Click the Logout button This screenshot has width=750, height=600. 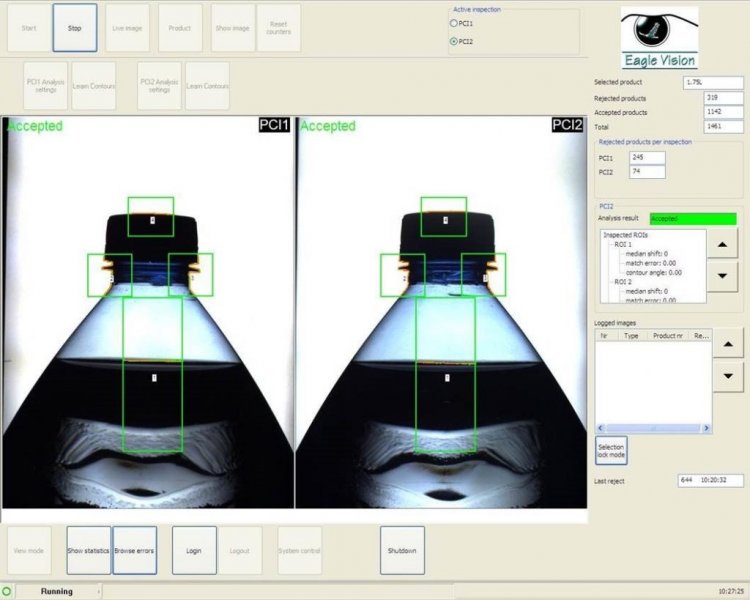[240, 551]
